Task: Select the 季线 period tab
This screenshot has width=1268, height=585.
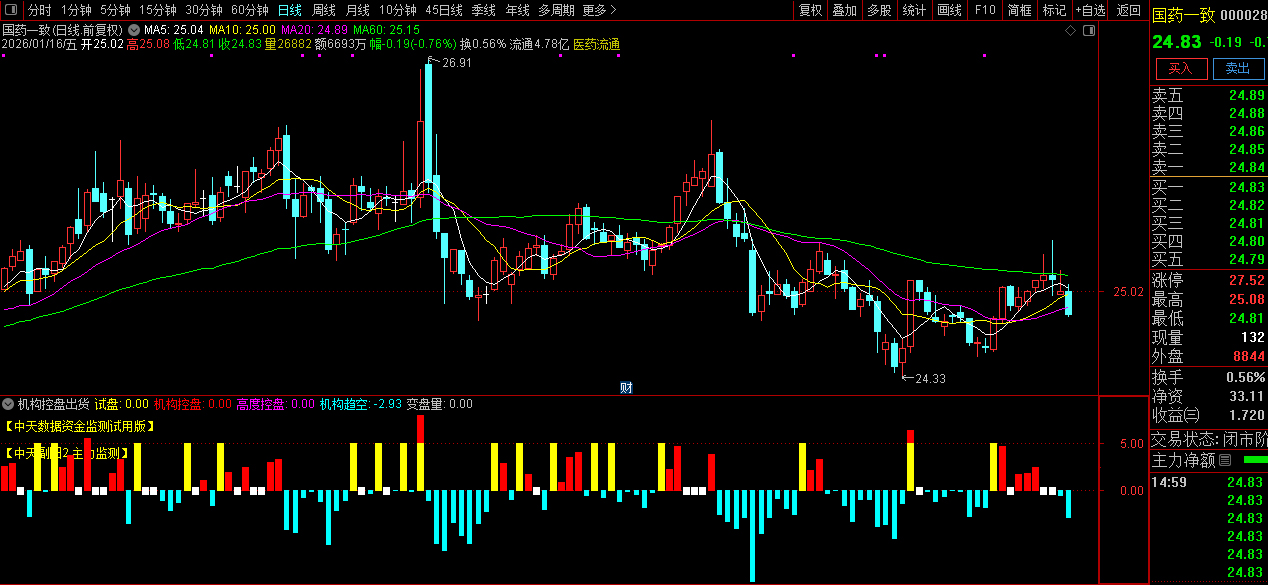Action: pos(484,10)
